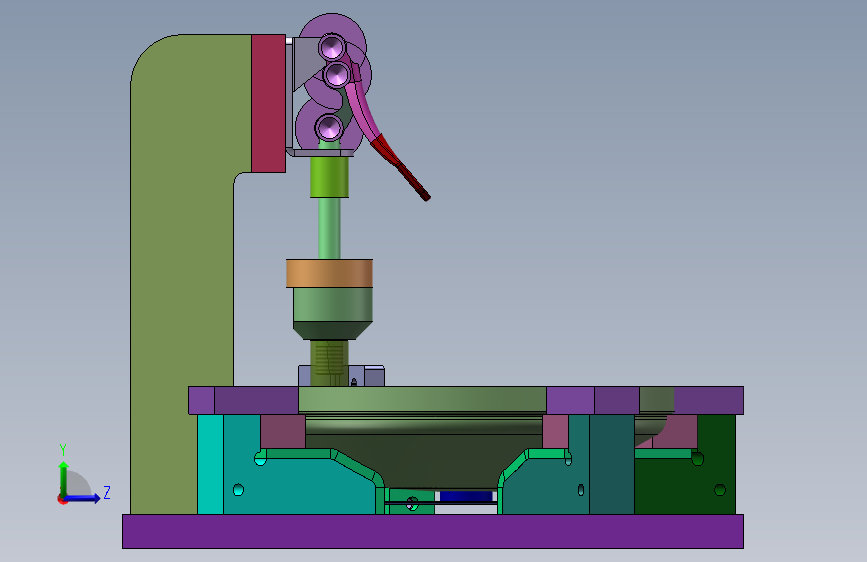Select the crimson mounting plate on the frame
The image size is (867, 562).
[x=269, y=103]
